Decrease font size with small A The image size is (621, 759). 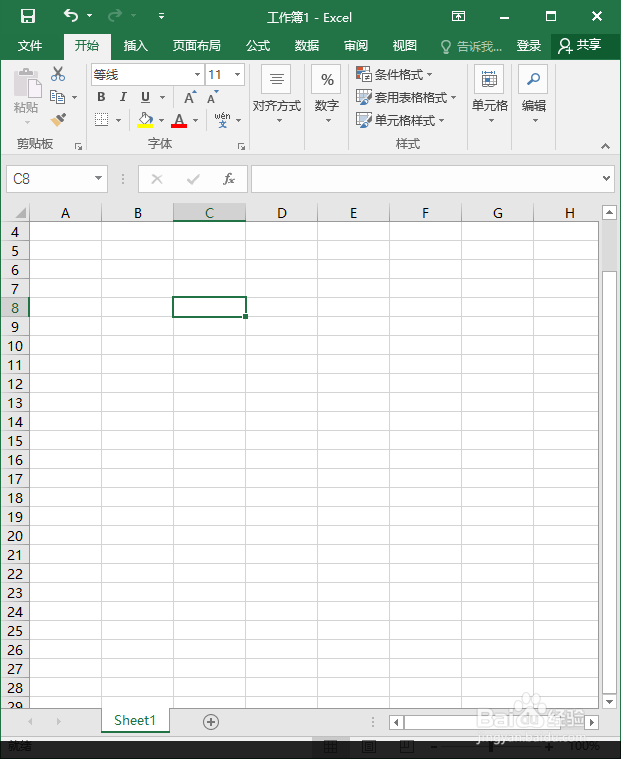click(212, 97)
